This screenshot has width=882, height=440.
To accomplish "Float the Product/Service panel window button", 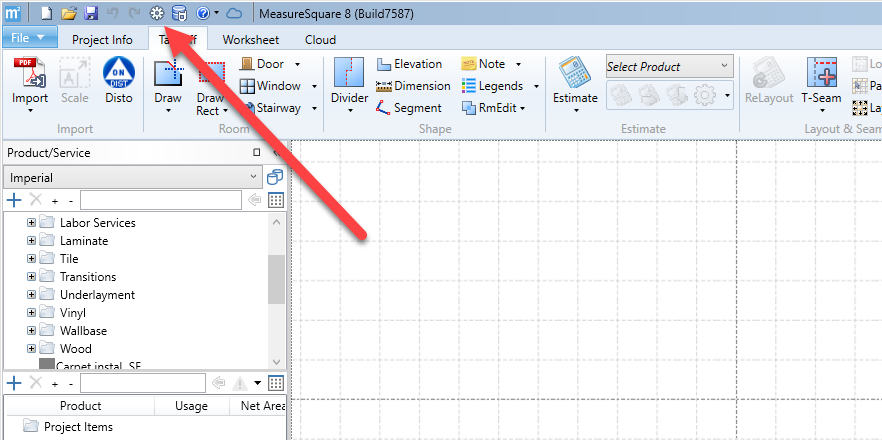I will coord(257,152).
